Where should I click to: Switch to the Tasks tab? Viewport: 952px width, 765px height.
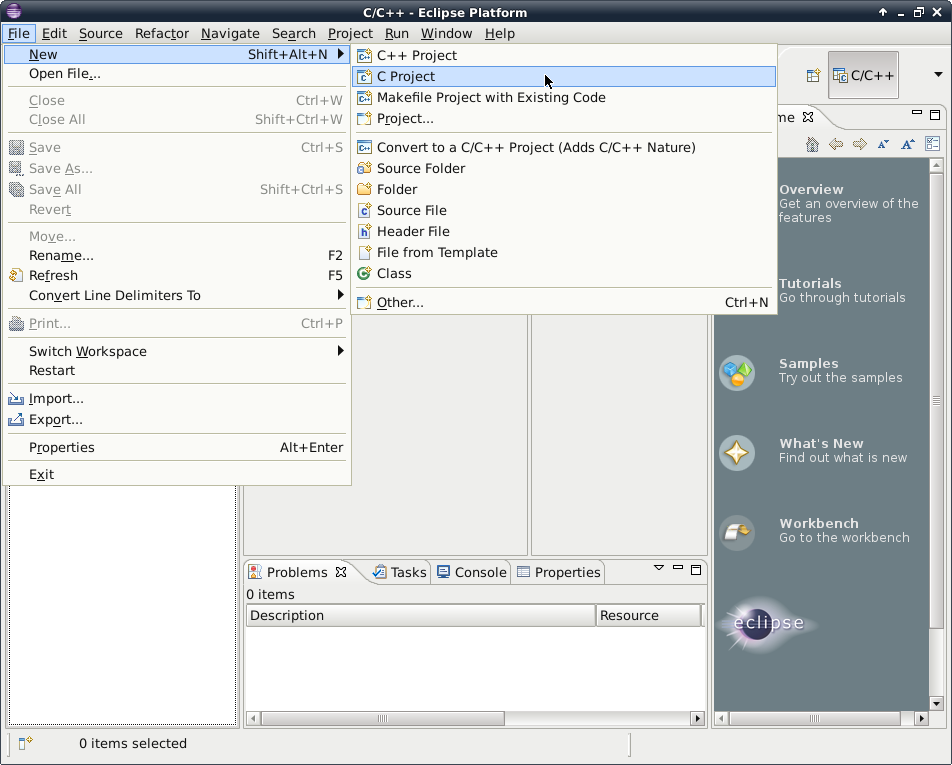pos(400,573)
